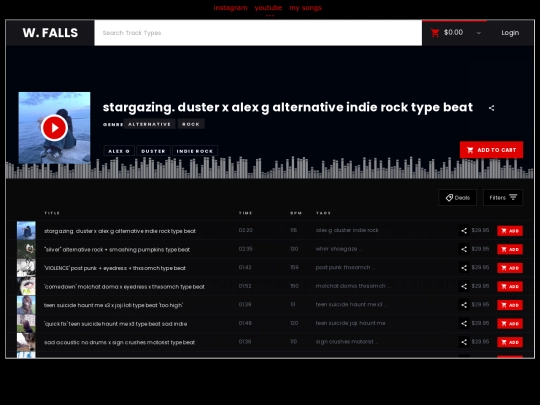Image resolution: width=540 pixels, height=405 pixels.
Task: Share the 'VIOLENCE' post punk track
Action: (464, 268)
